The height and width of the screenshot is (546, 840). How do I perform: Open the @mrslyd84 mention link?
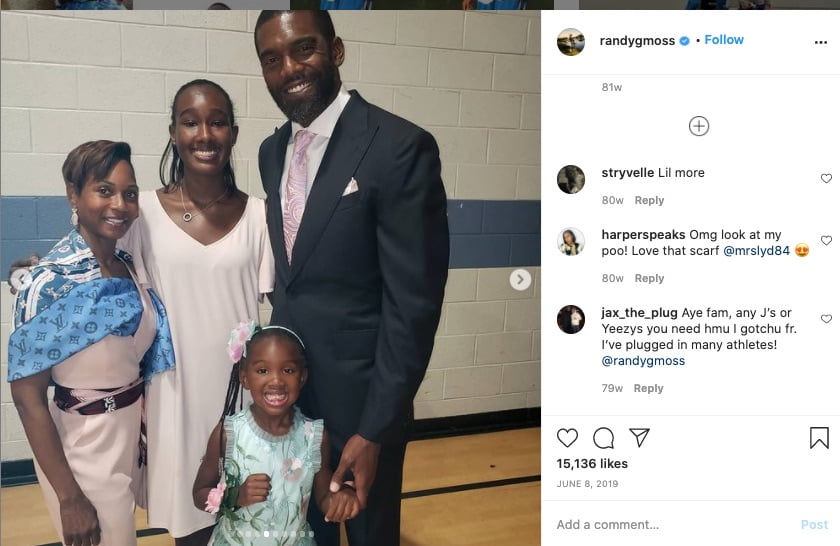756,251
